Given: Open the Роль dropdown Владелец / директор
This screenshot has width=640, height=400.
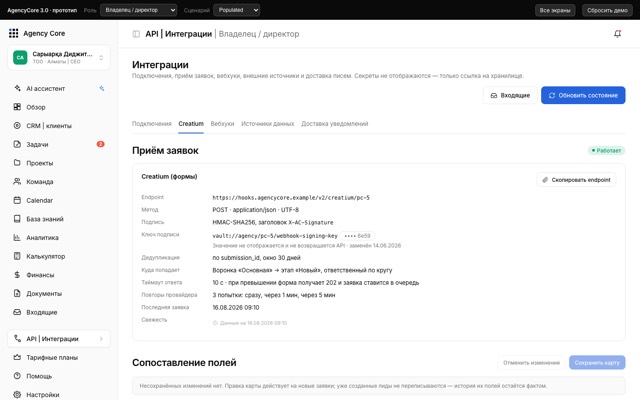Looking at the screenshot, I should pos(139,10).
